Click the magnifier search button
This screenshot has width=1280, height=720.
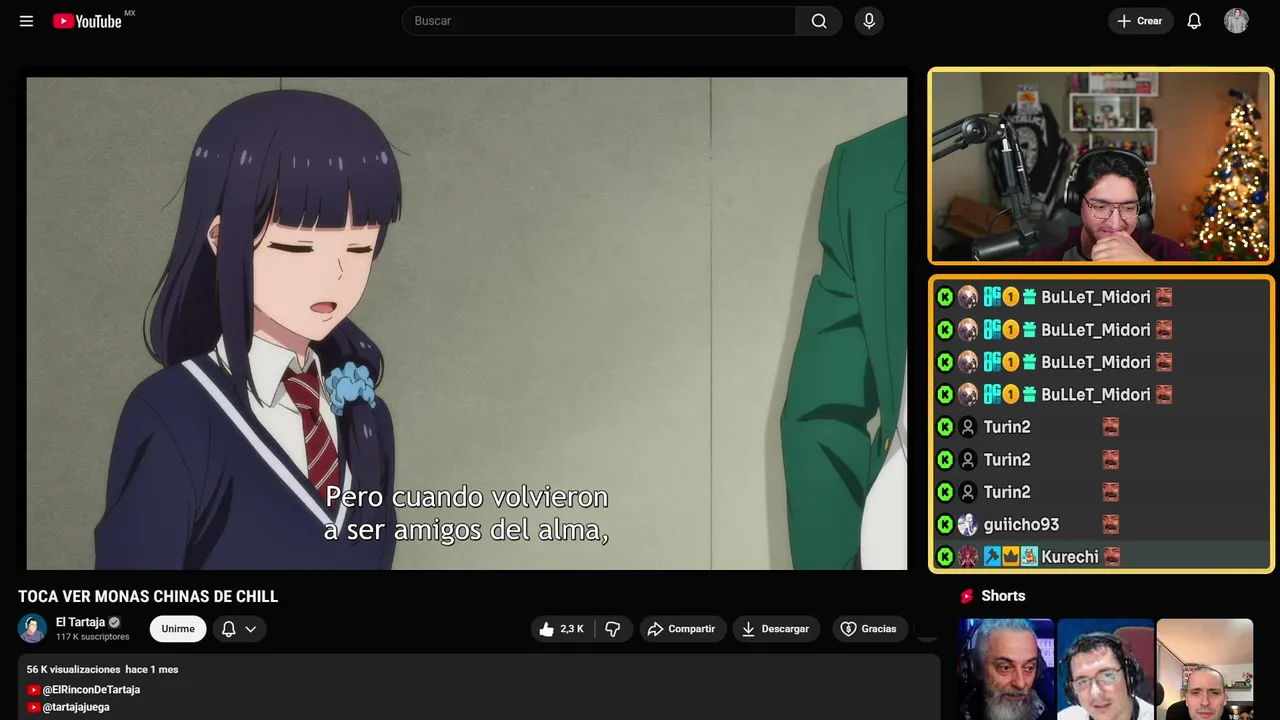[x=819, y=21]
